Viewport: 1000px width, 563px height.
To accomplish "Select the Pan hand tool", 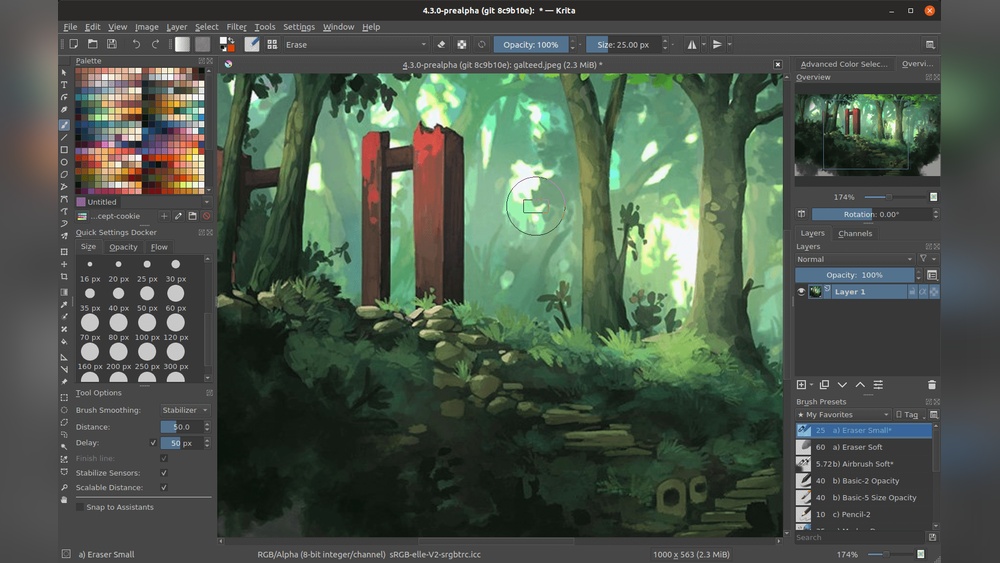I will tap(64, 500).
